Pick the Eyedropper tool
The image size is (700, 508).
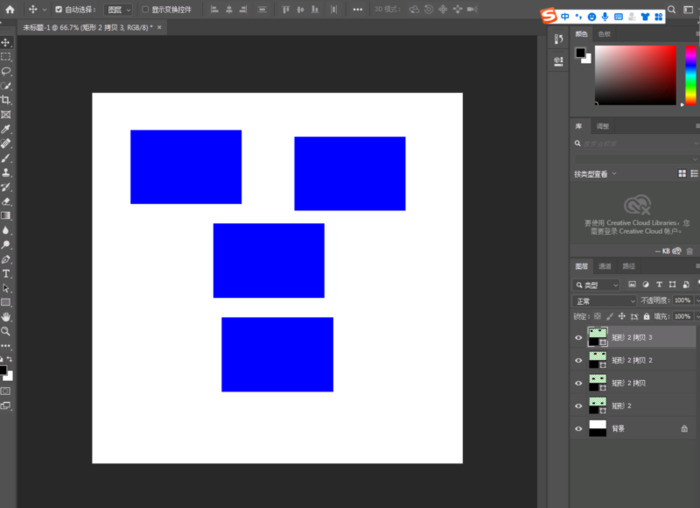(6, 129)
